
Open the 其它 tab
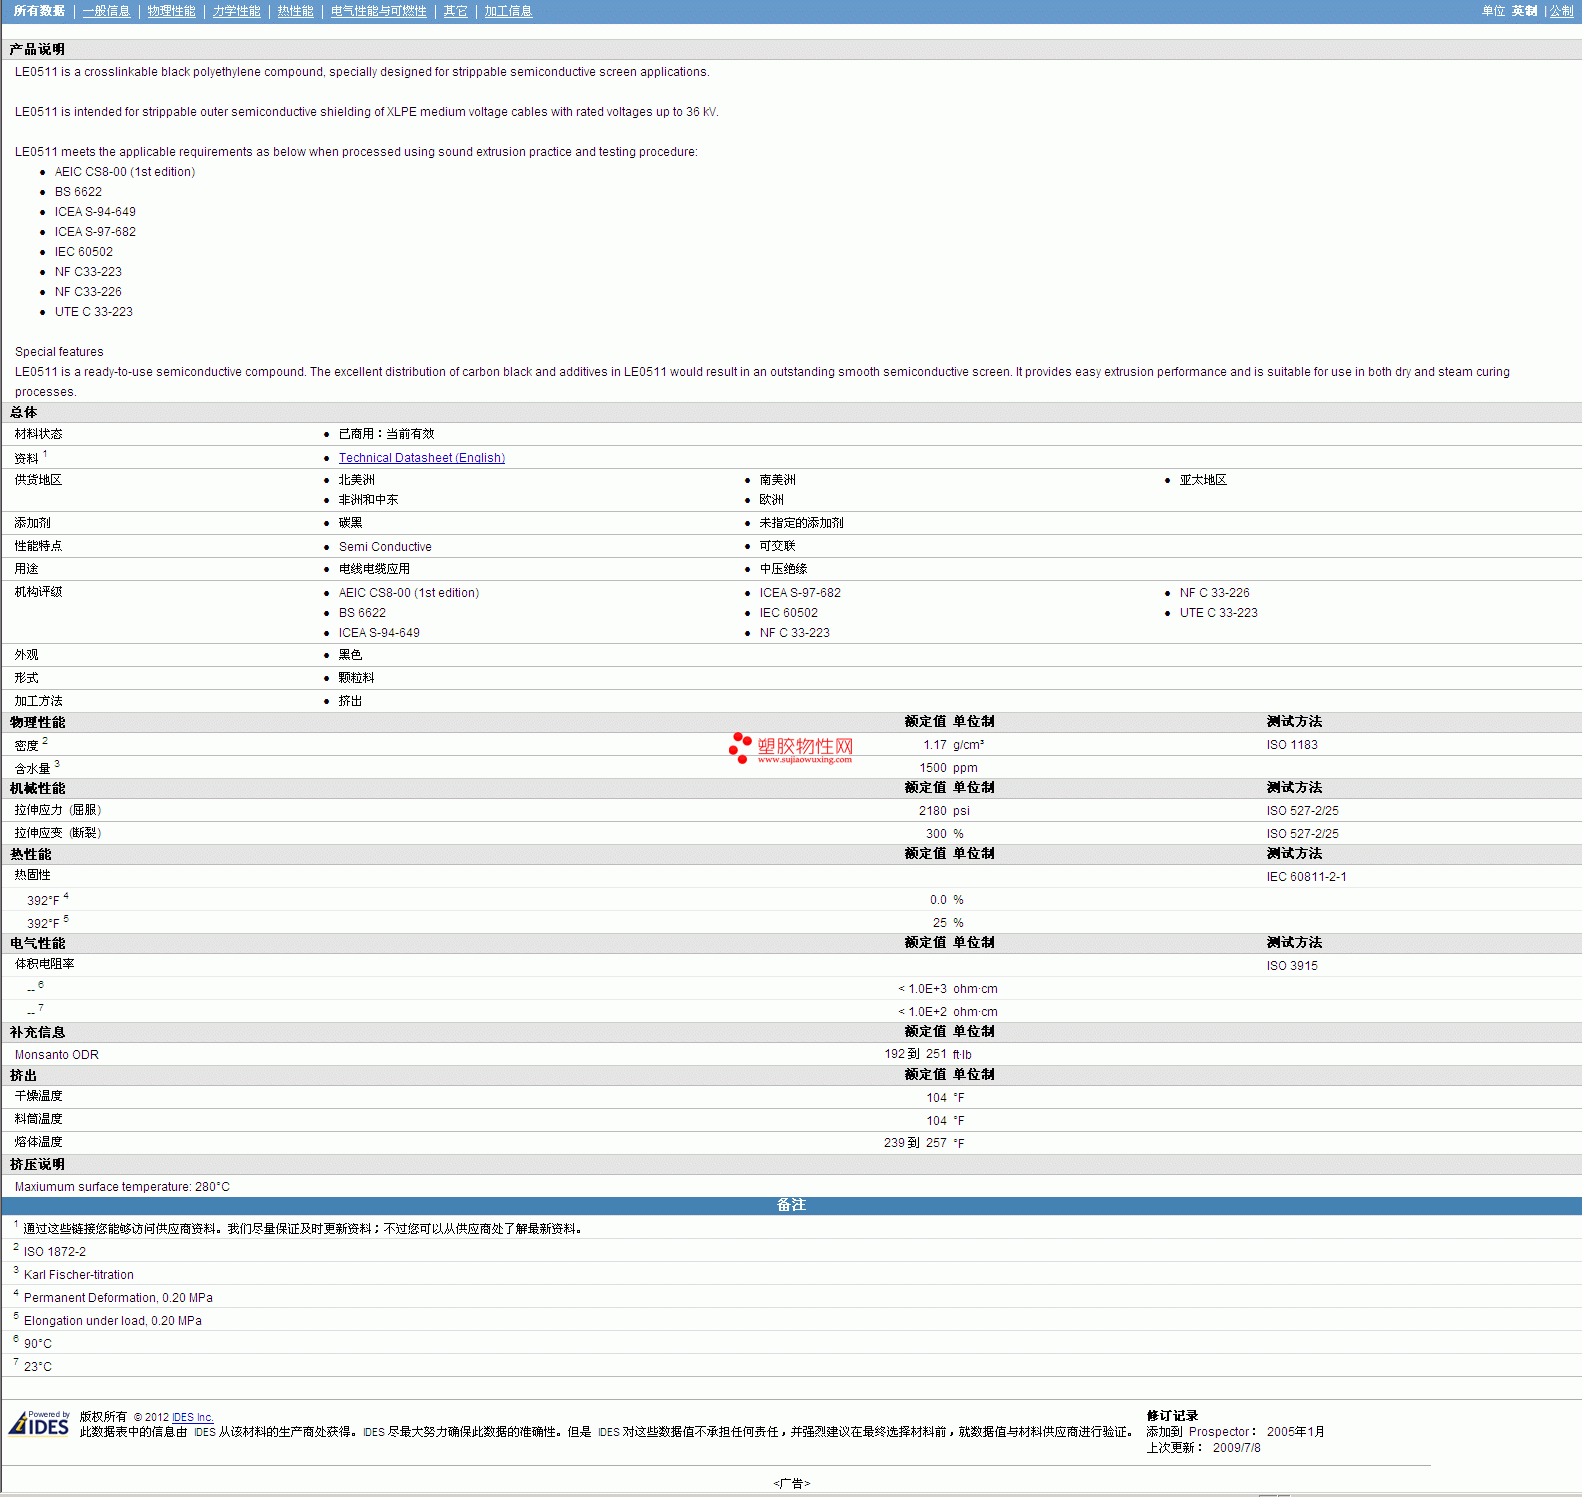(455, 11)
